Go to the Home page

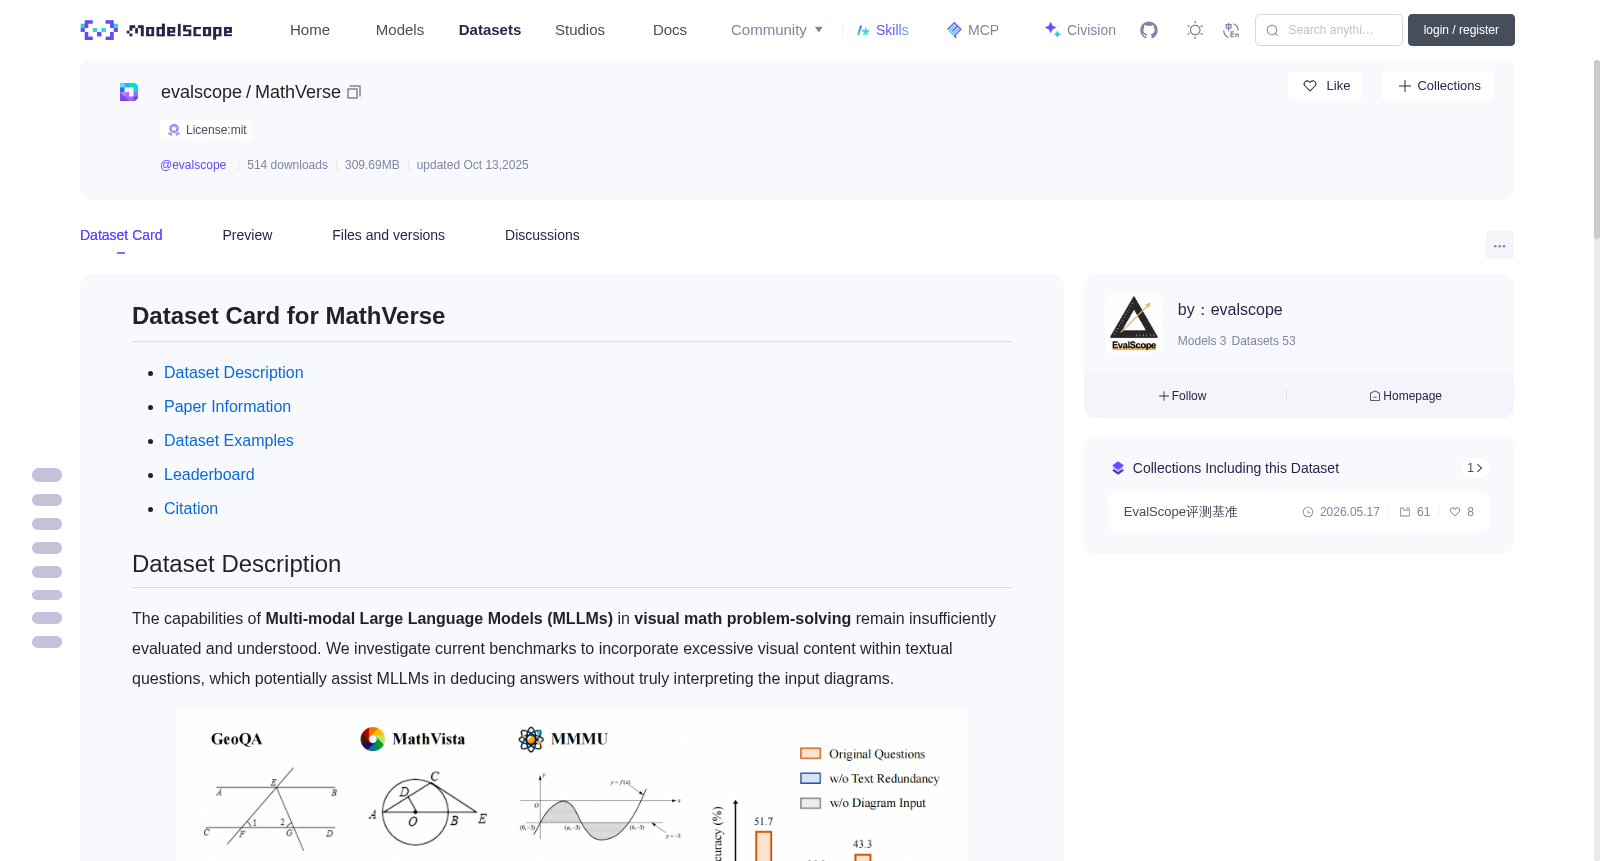coord(310,30)
